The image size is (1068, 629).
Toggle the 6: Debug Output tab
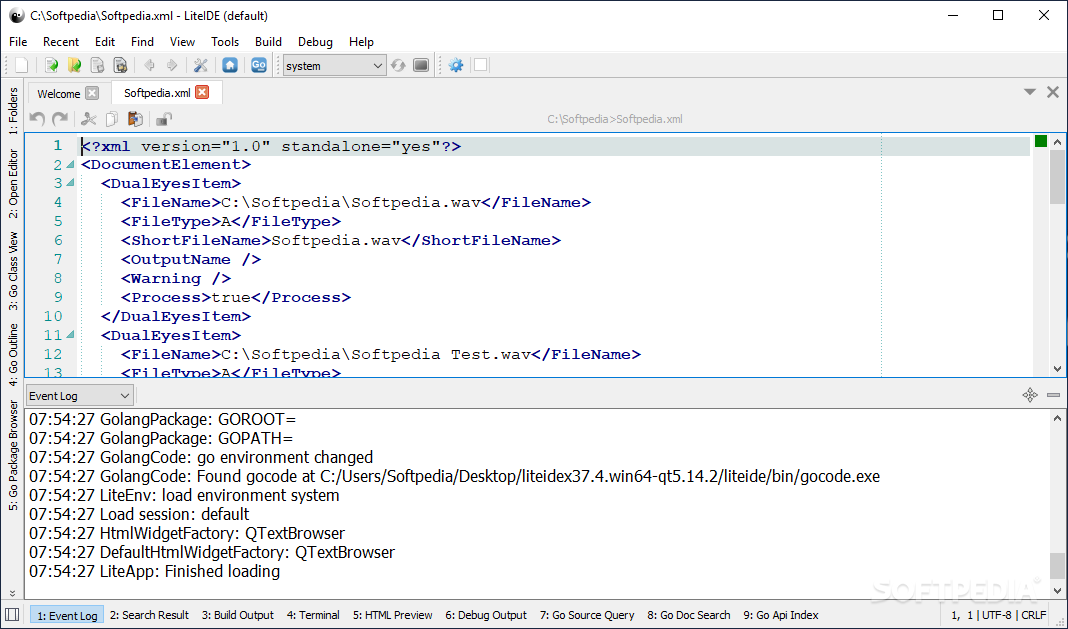click(486, 615)
